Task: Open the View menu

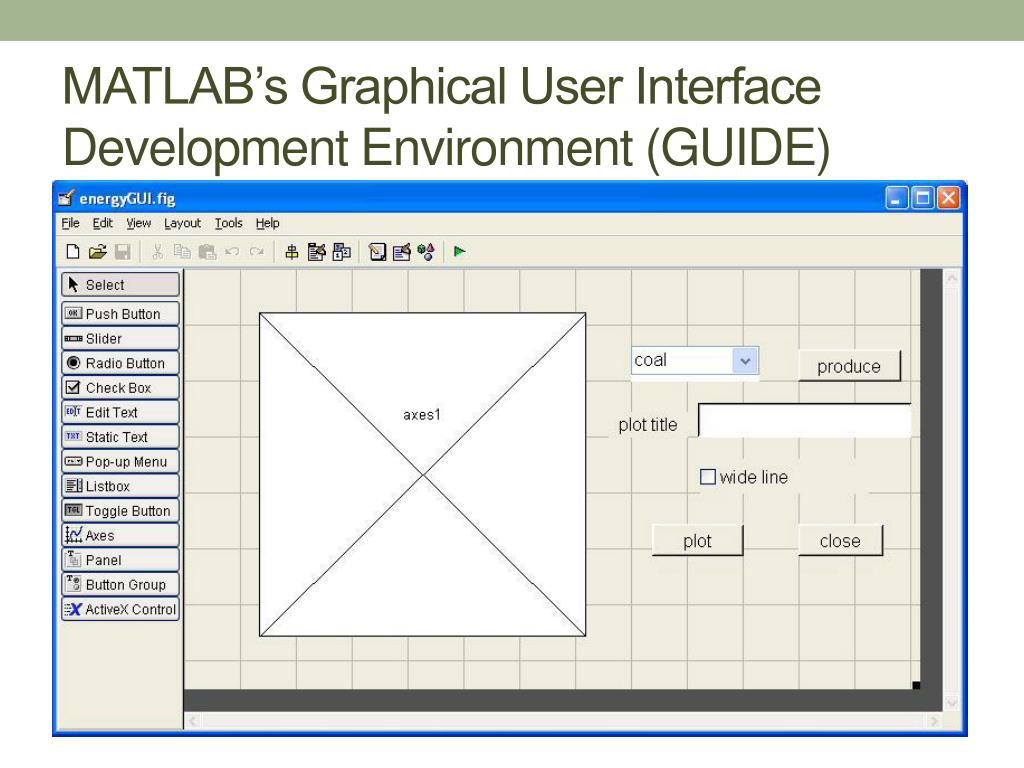Action: click(138, 223)
